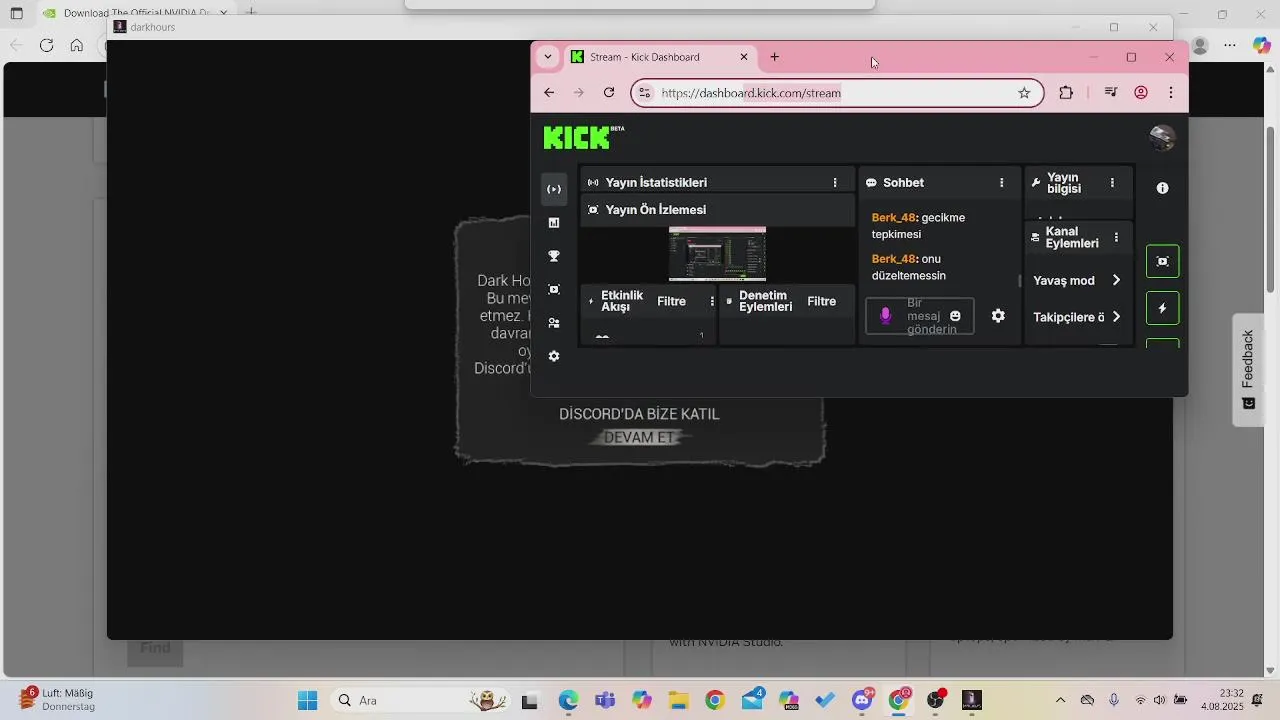This screenshot has width=1280, height=720.
Task: Open the Chrome profile icon in toolbar
Action: point(1141,93)
